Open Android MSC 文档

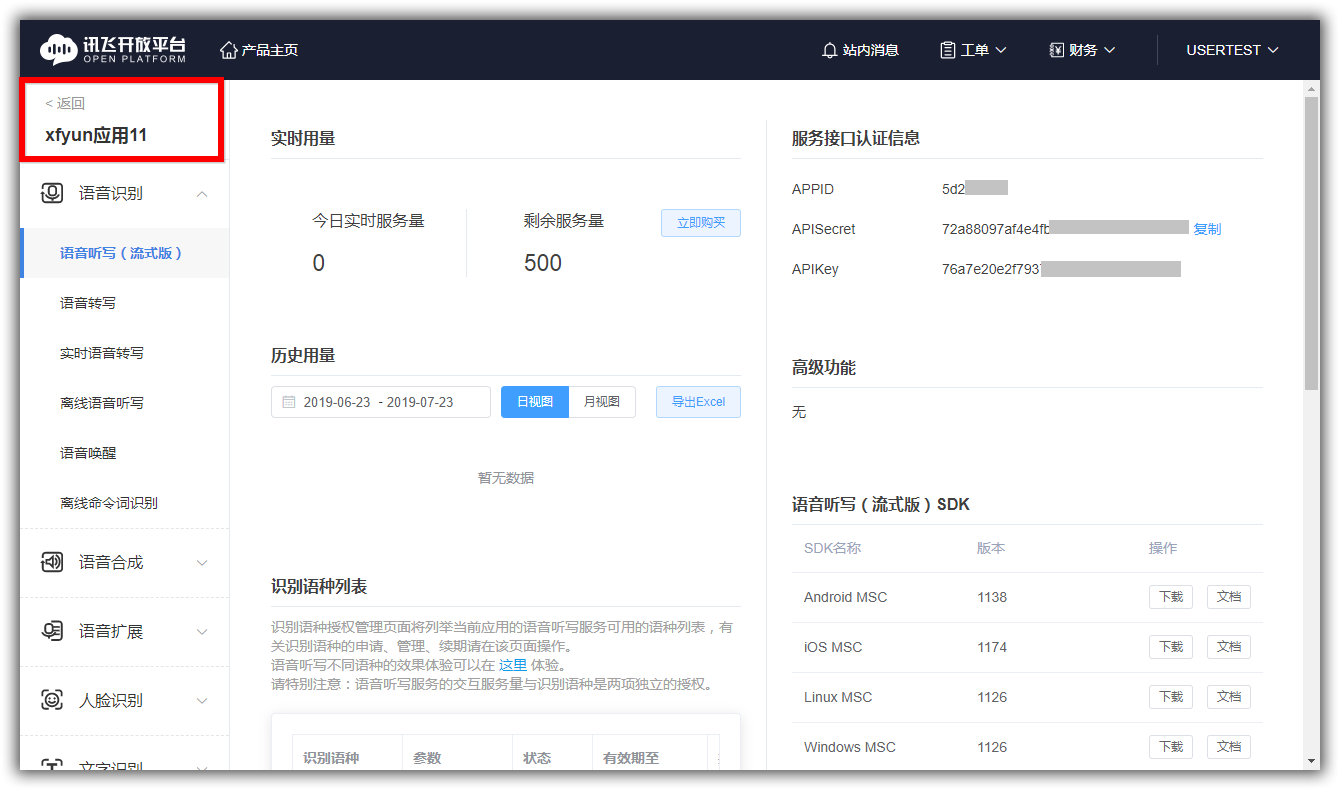coord(1229,597)
